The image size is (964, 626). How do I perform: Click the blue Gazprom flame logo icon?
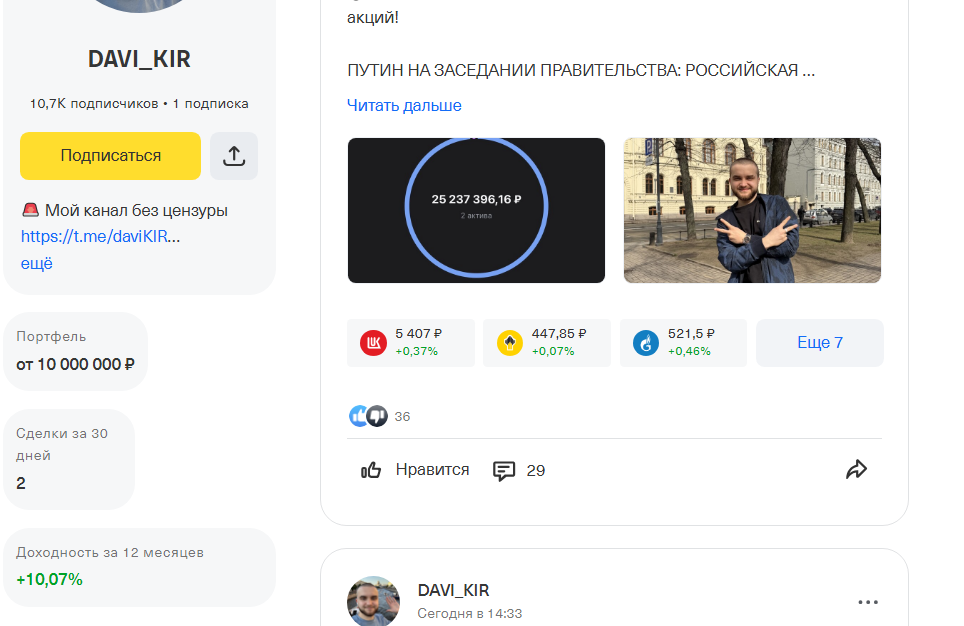[x=646, y=343]
